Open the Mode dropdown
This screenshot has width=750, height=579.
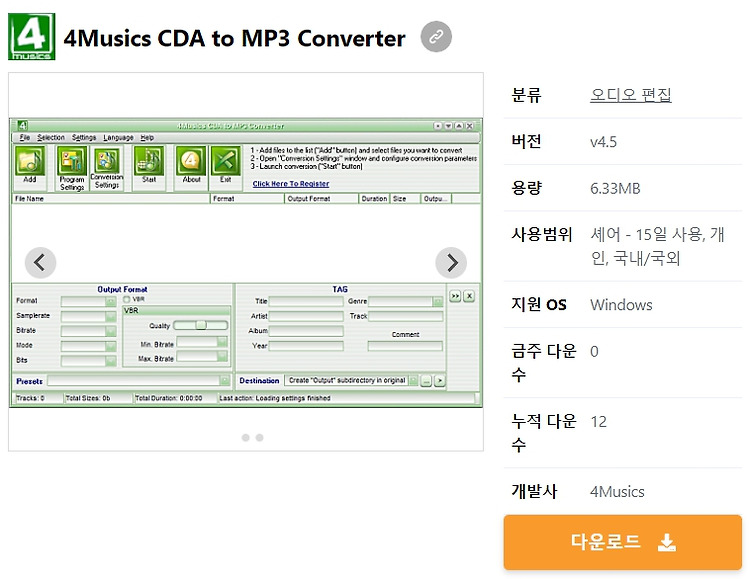pos(110,346)
